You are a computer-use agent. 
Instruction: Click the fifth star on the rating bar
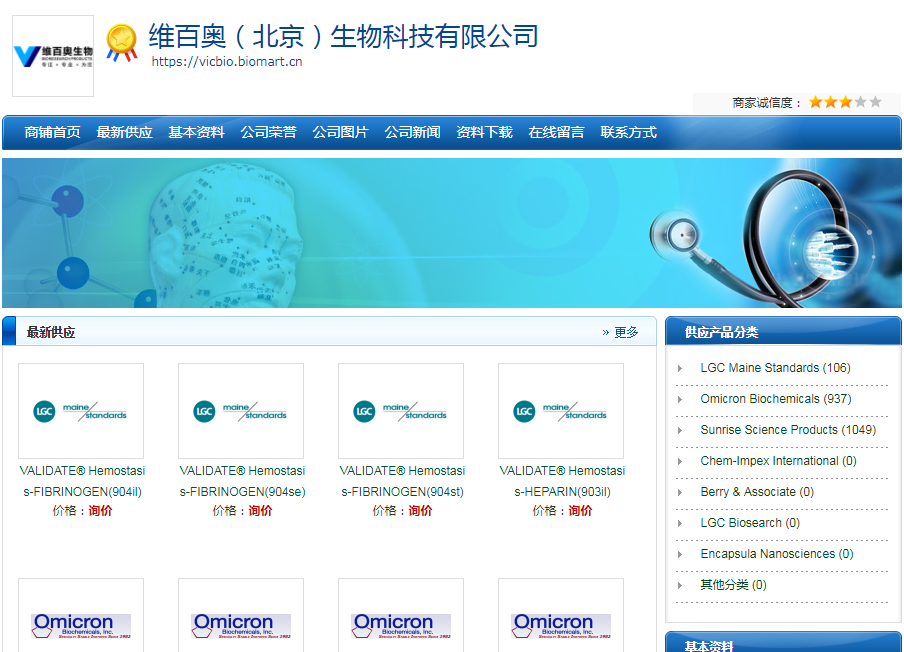[x=875, y=101]
